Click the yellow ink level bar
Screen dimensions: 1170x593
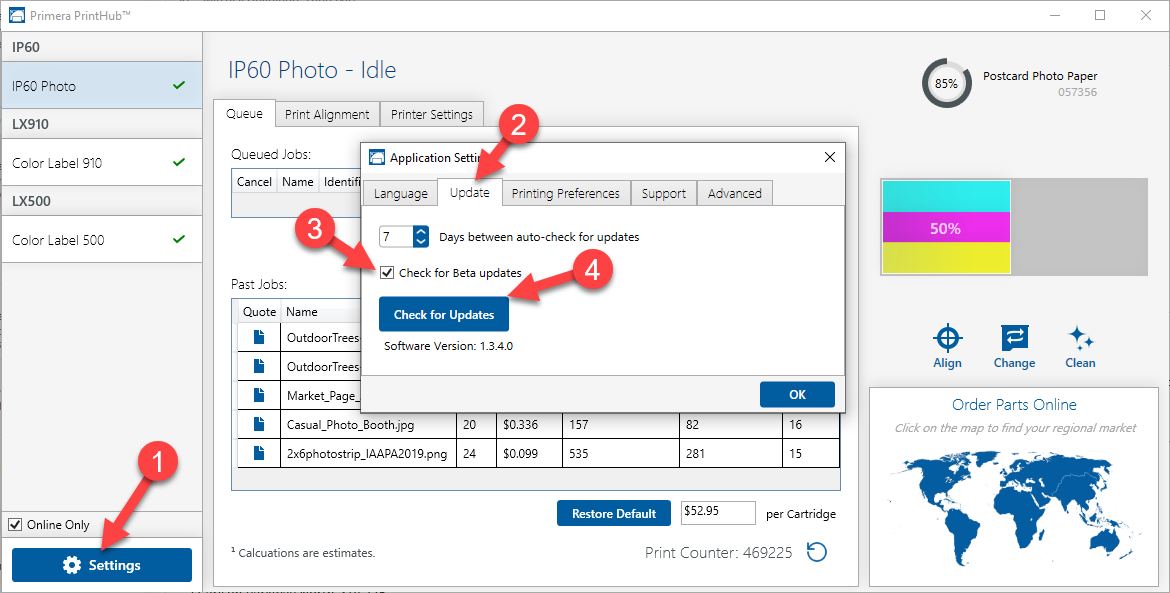pyautogui.click(x=946, y=257)
